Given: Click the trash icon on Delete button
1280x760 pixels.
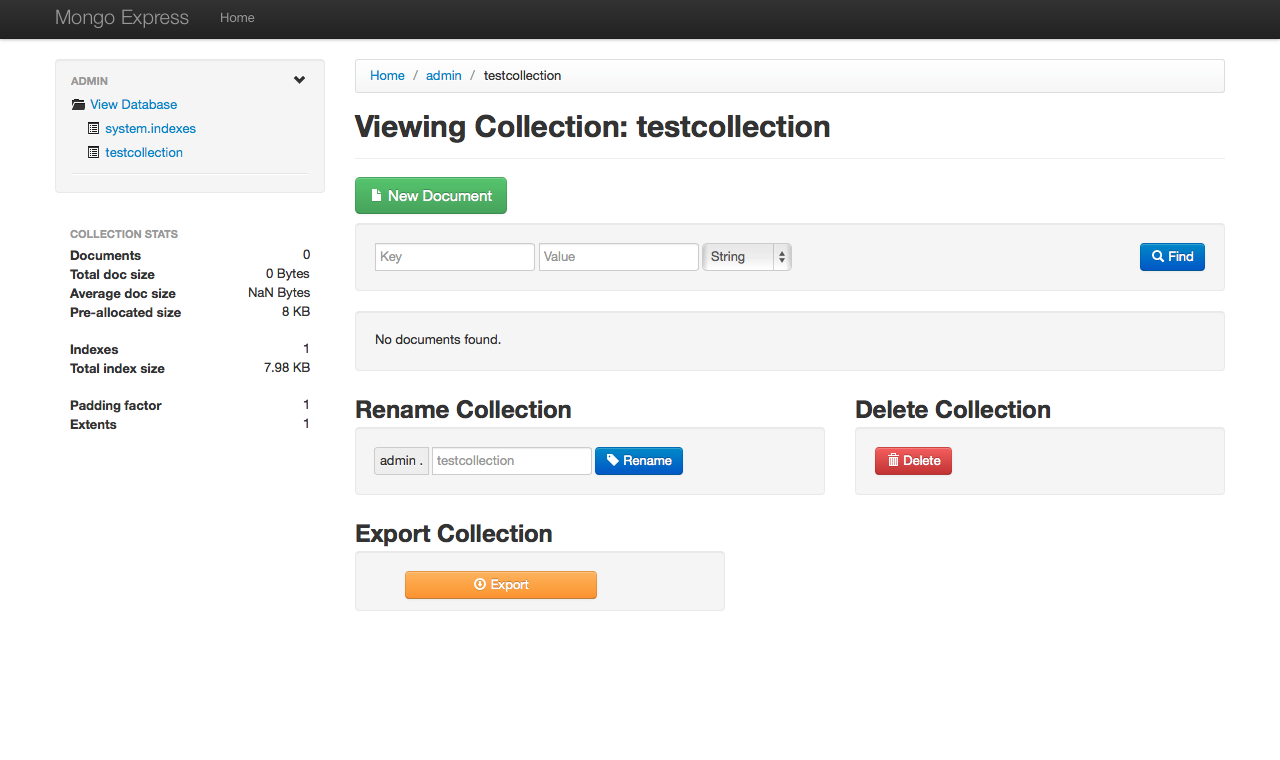Looking at the screenshot, I should pyautogui.click(x=893, y=461).
